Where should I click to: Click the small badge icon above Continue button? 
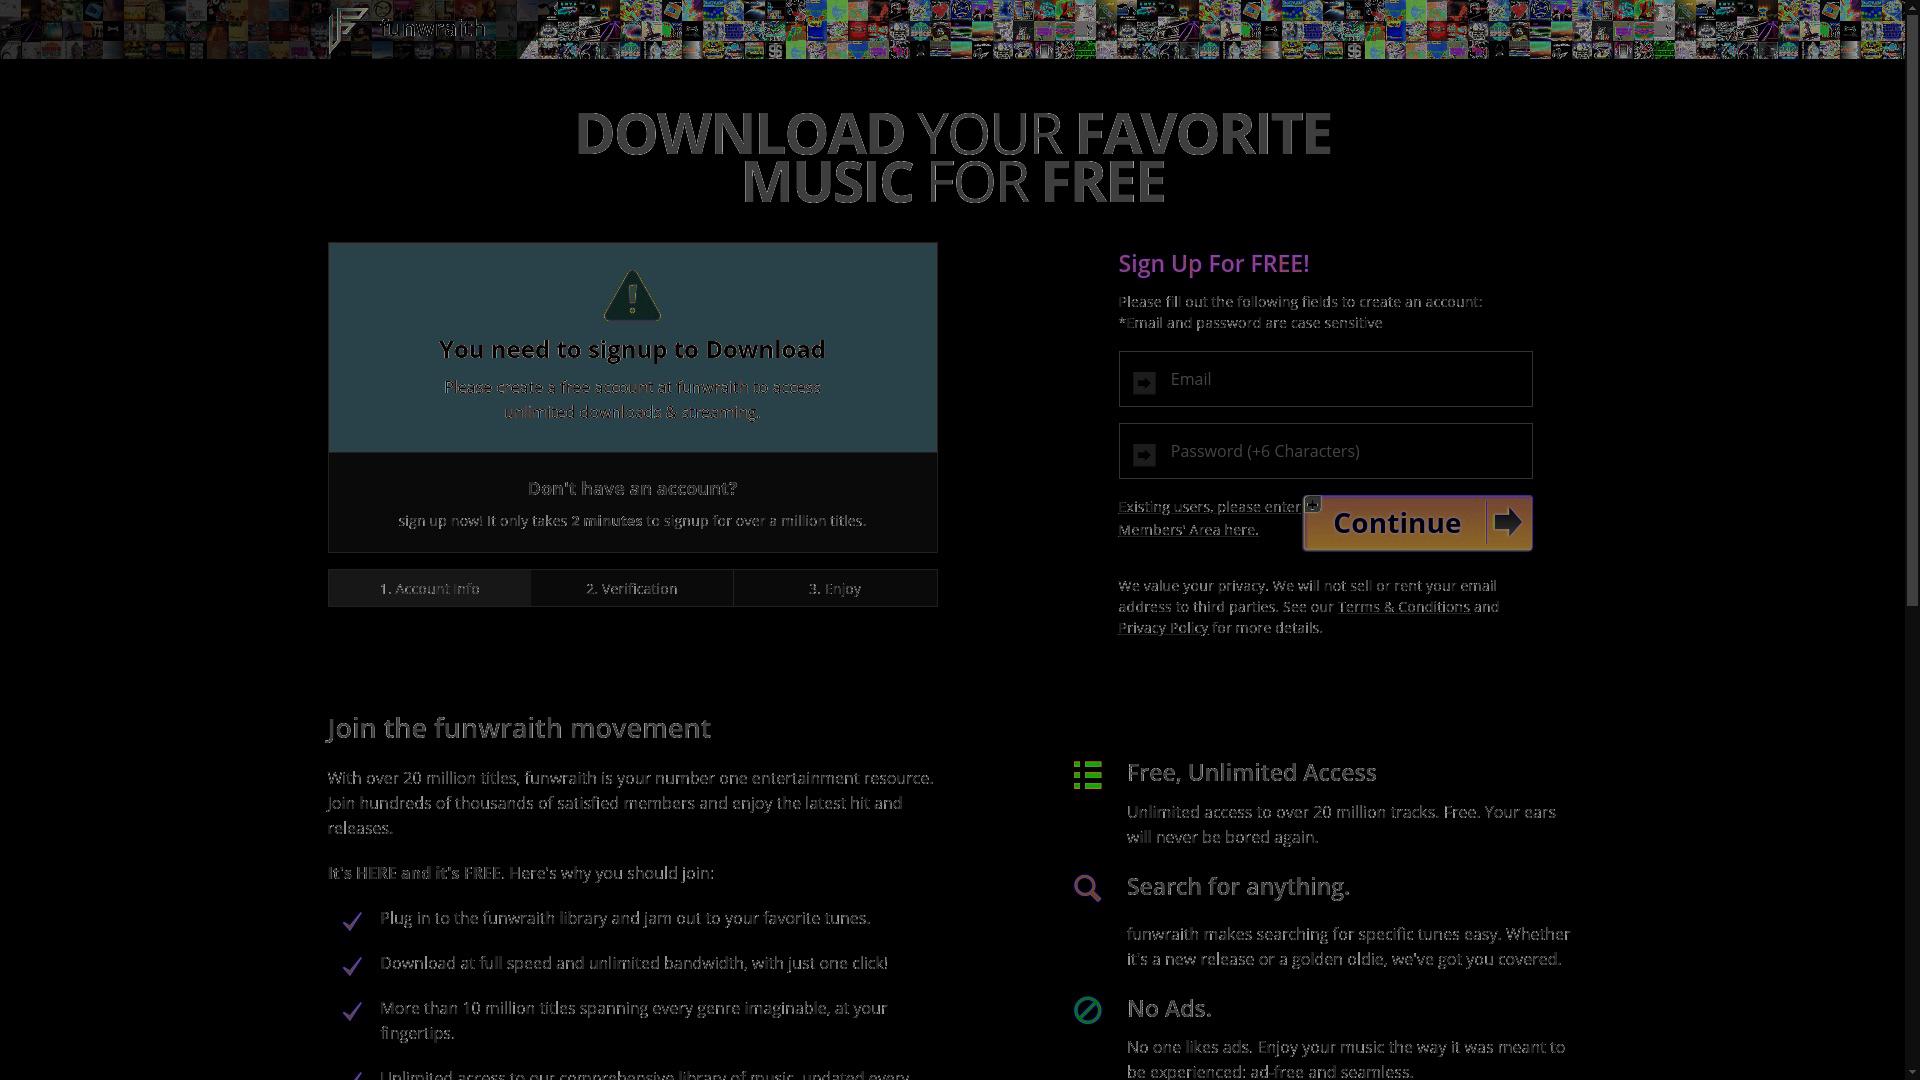pyautogui.click(x=1313, y=504)
